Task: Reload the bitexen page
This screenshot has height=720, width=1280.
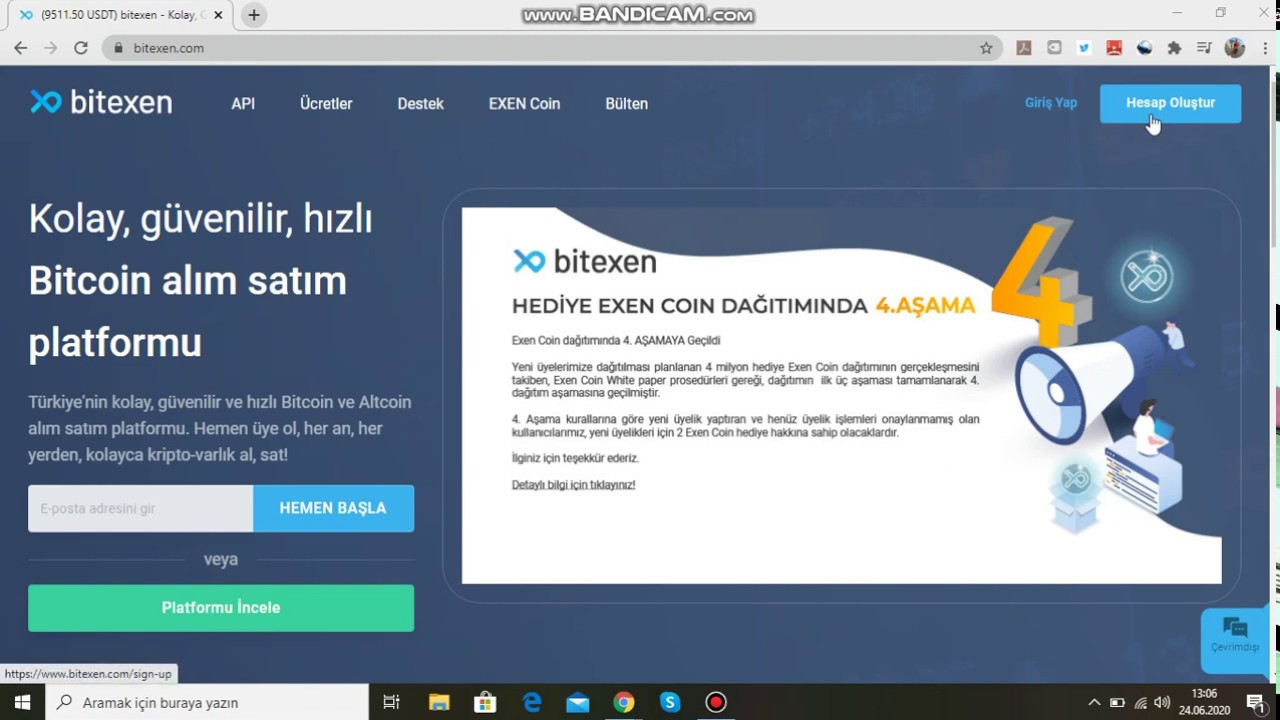Action: click(81, 47)
